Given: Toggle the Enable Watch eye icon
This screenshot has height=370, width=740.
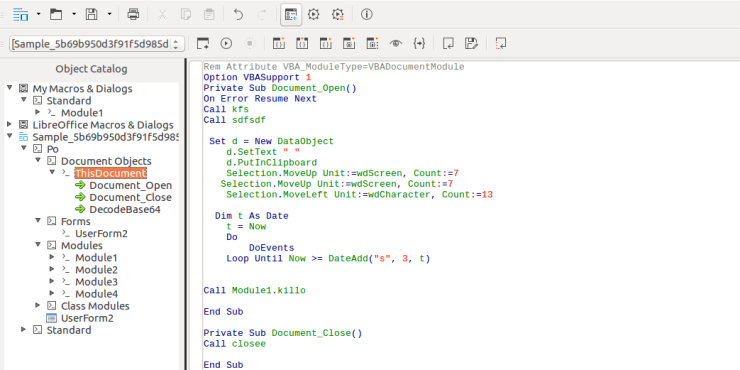Looking at the screenshot, I should click(x=395, y=43).
